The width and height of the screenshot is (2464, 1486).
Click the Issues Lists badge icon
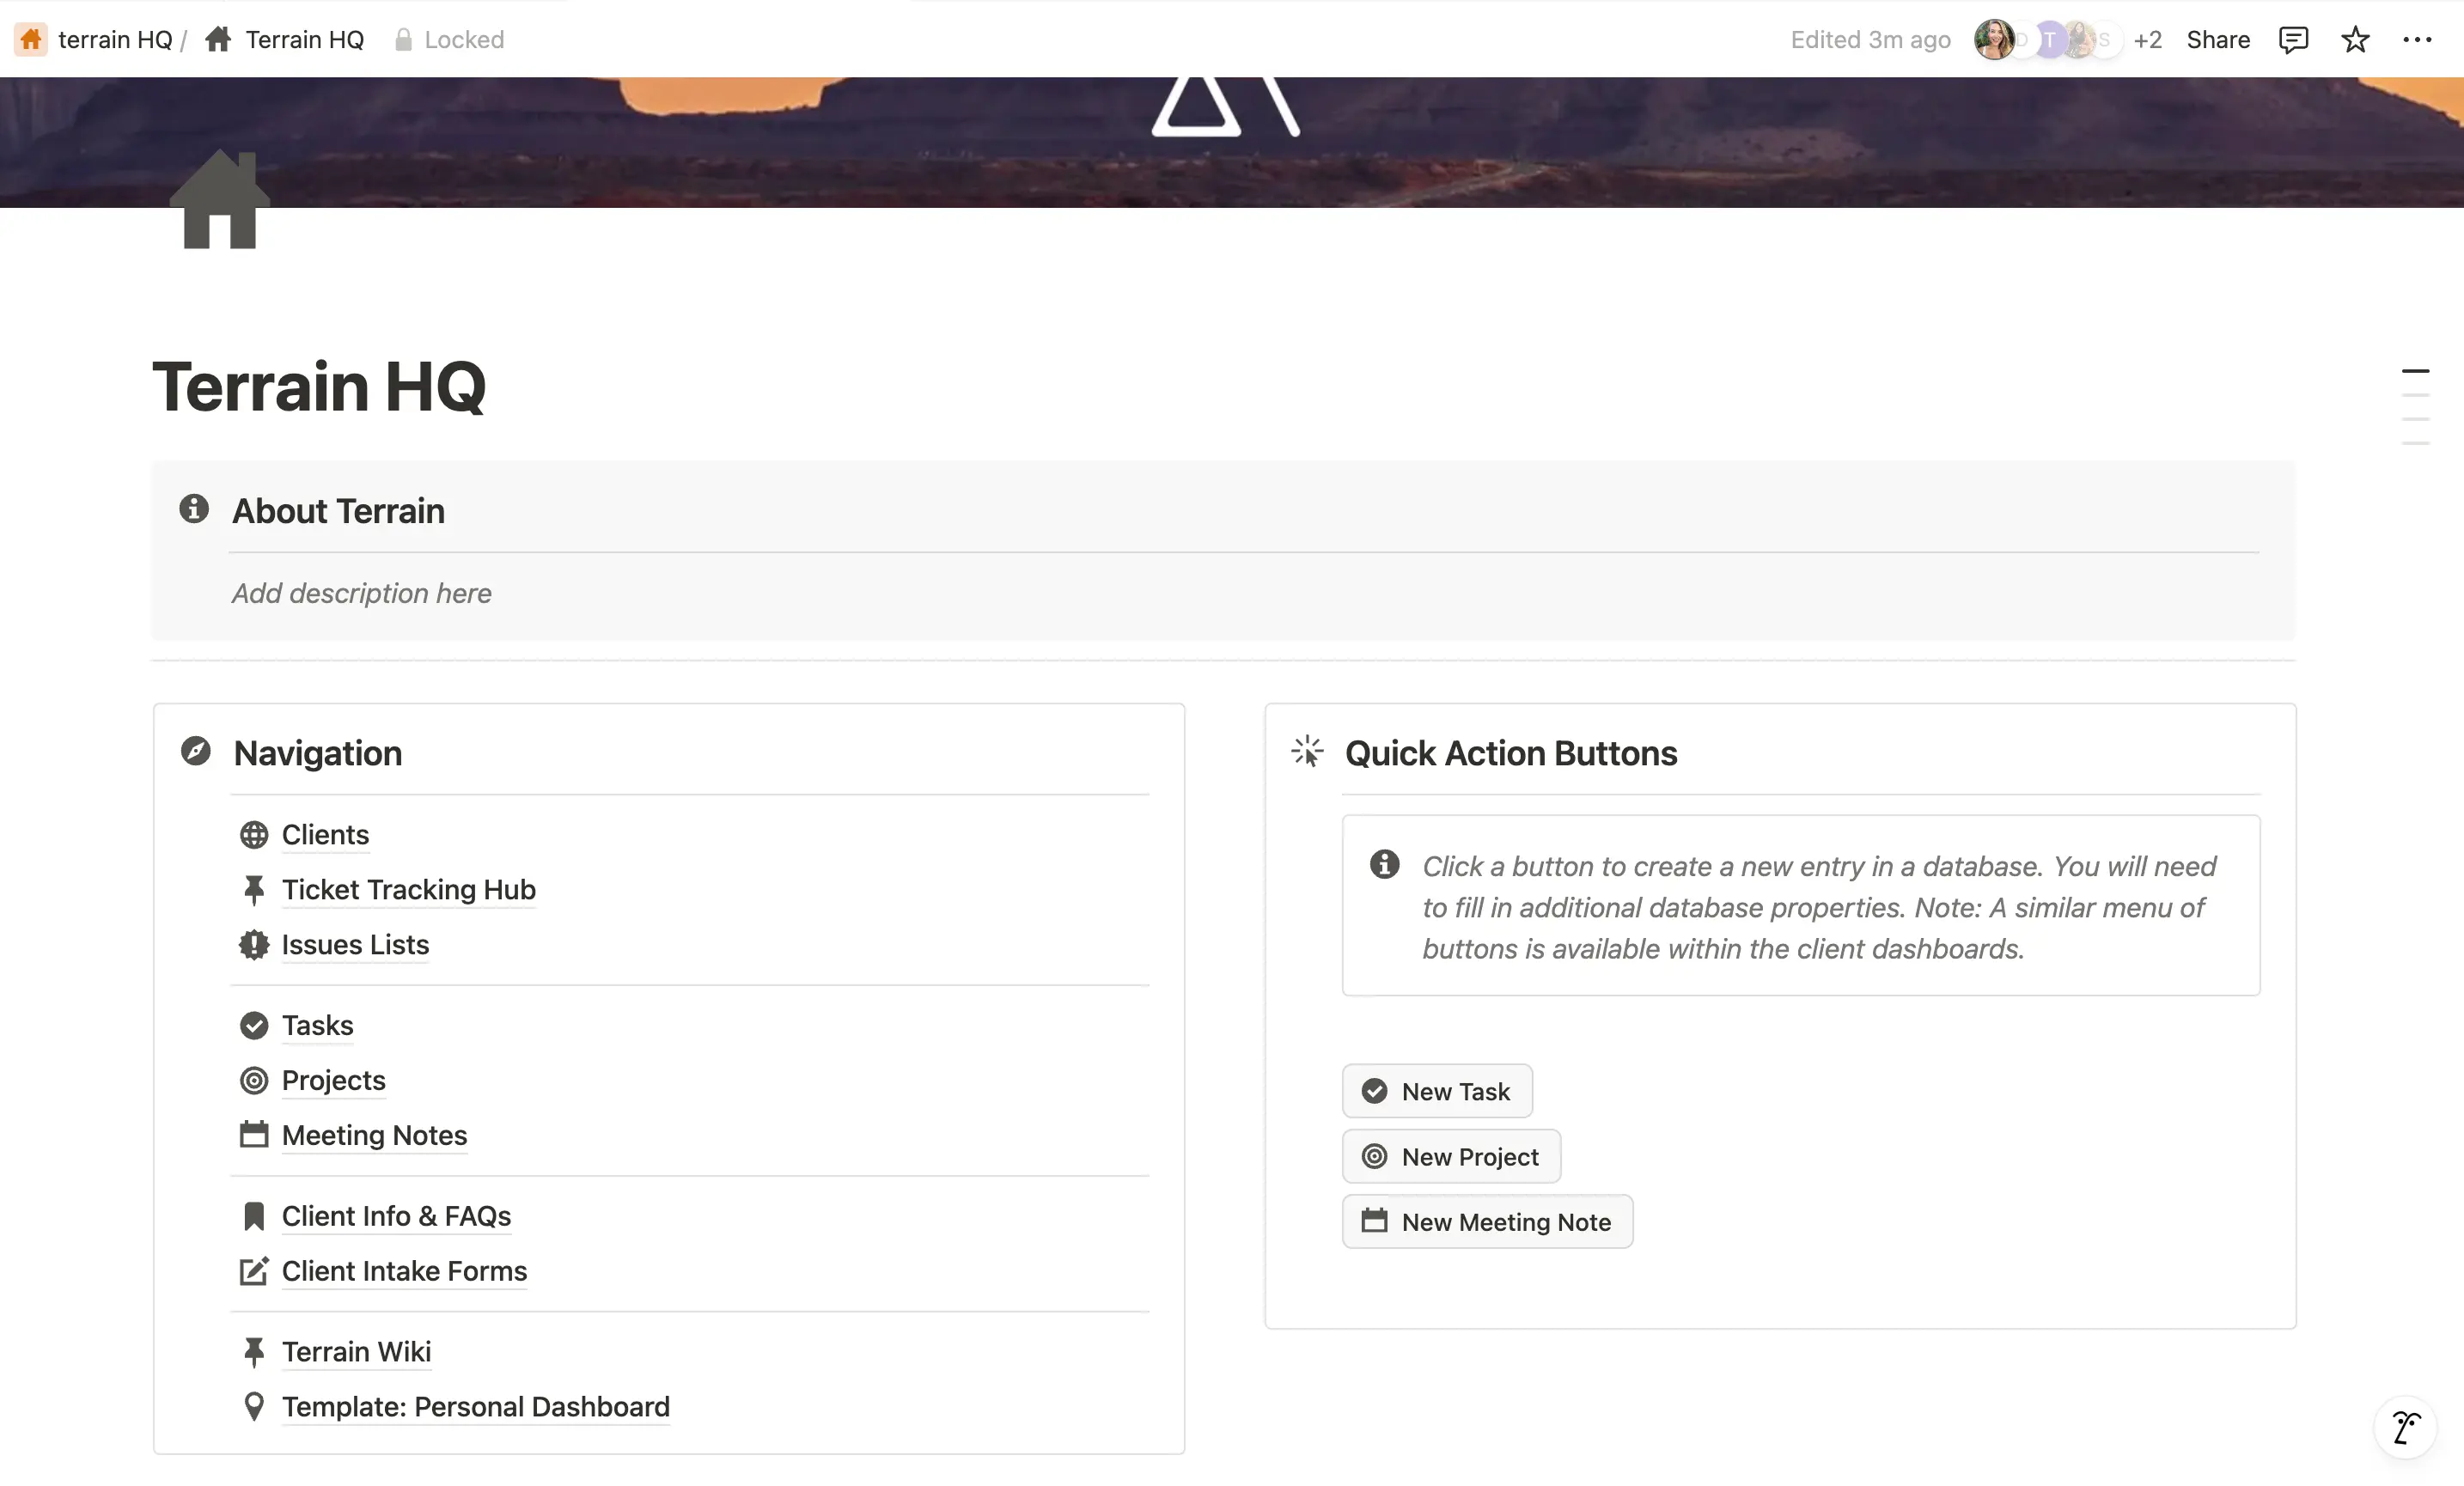[254, 944]
